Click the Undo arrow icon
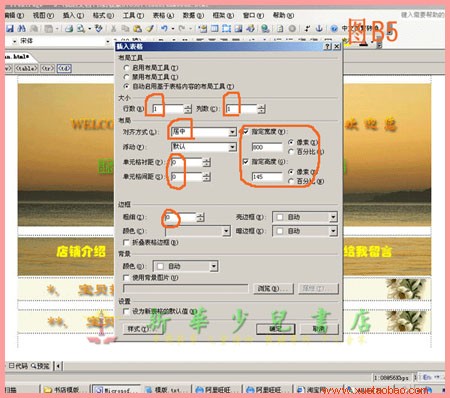Image resolution: width=450 pixels, height=398 pixels. tap(164, 29)
